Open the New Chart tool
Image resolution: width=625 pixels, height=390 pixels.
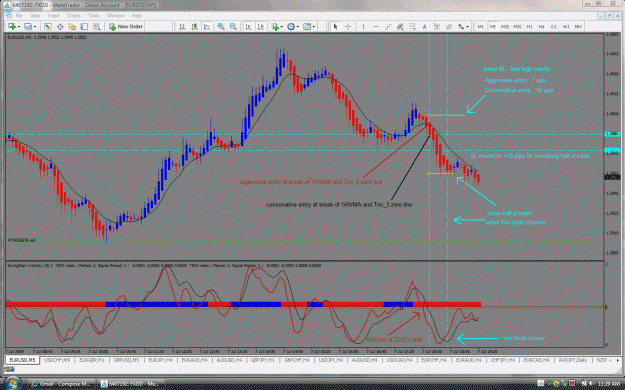click(12, 27)
